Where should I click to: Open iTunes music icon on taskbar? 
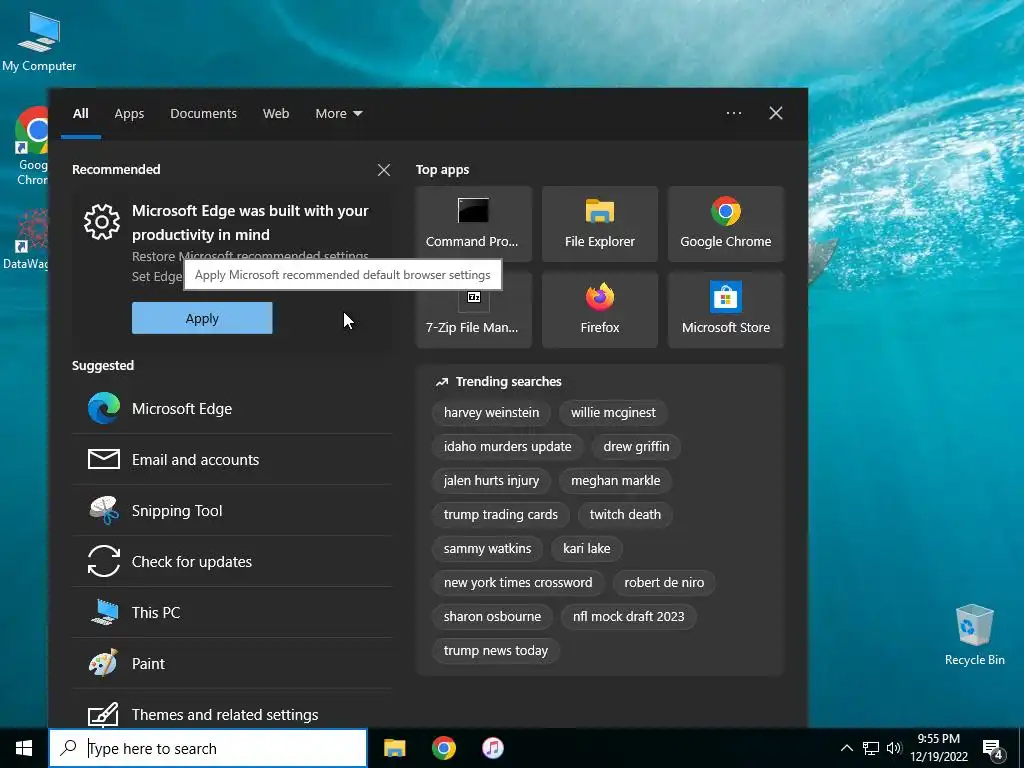[493, 748]
